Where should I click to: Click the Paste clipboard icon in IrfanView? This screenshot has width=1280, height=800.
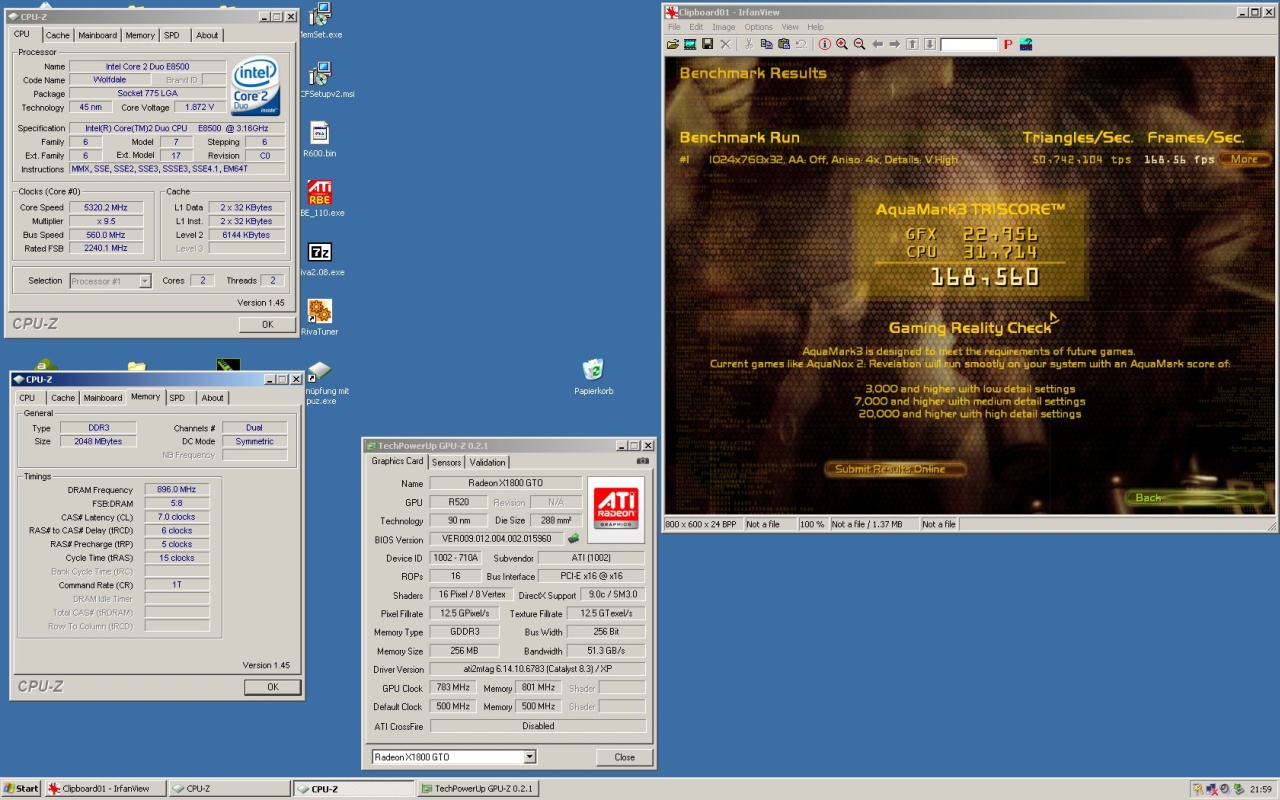tap(784, 44)
